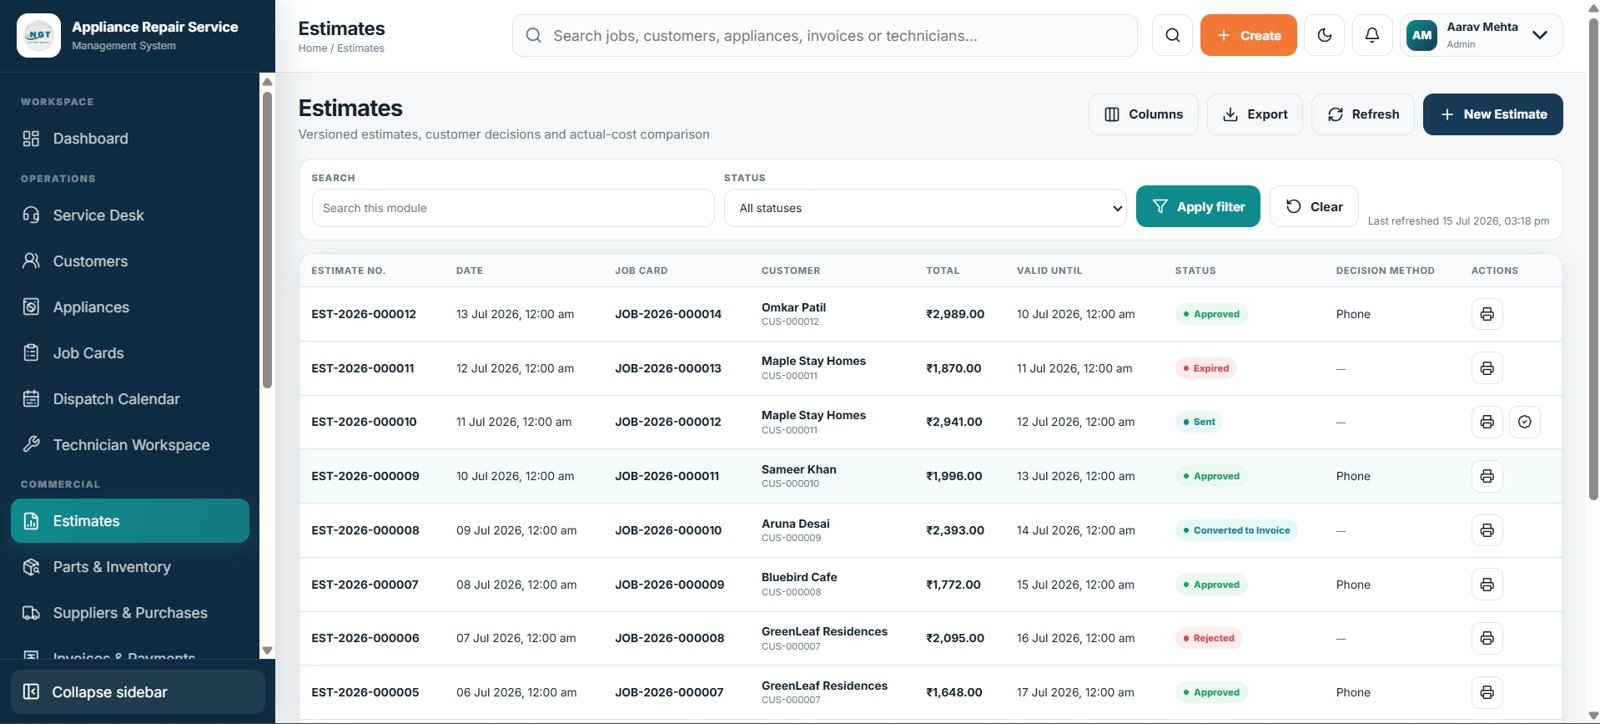Click customer Bluebird Cafe

tap(799, 577)
